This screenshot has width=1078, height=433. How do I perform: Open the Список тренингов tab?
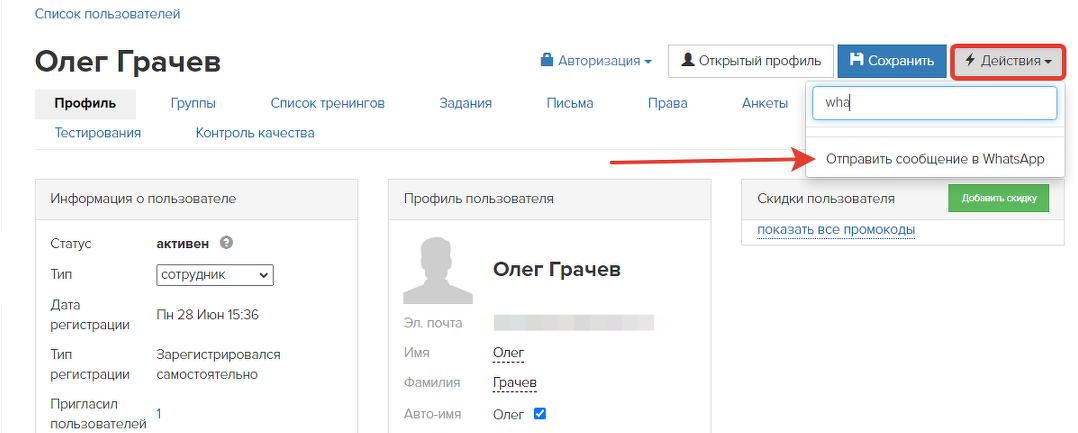tap(327, 103)
